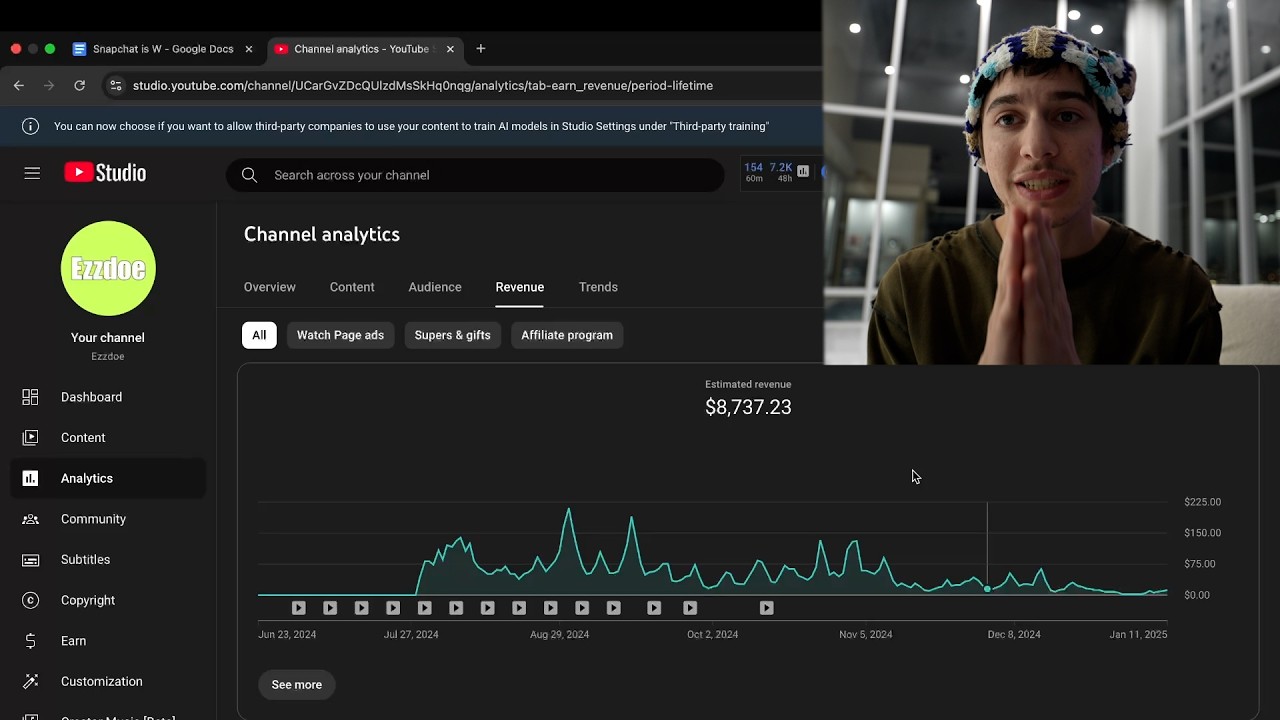Open Subtitles from the sidebar
The image size is (1280, 720).
tap(108, 560)
